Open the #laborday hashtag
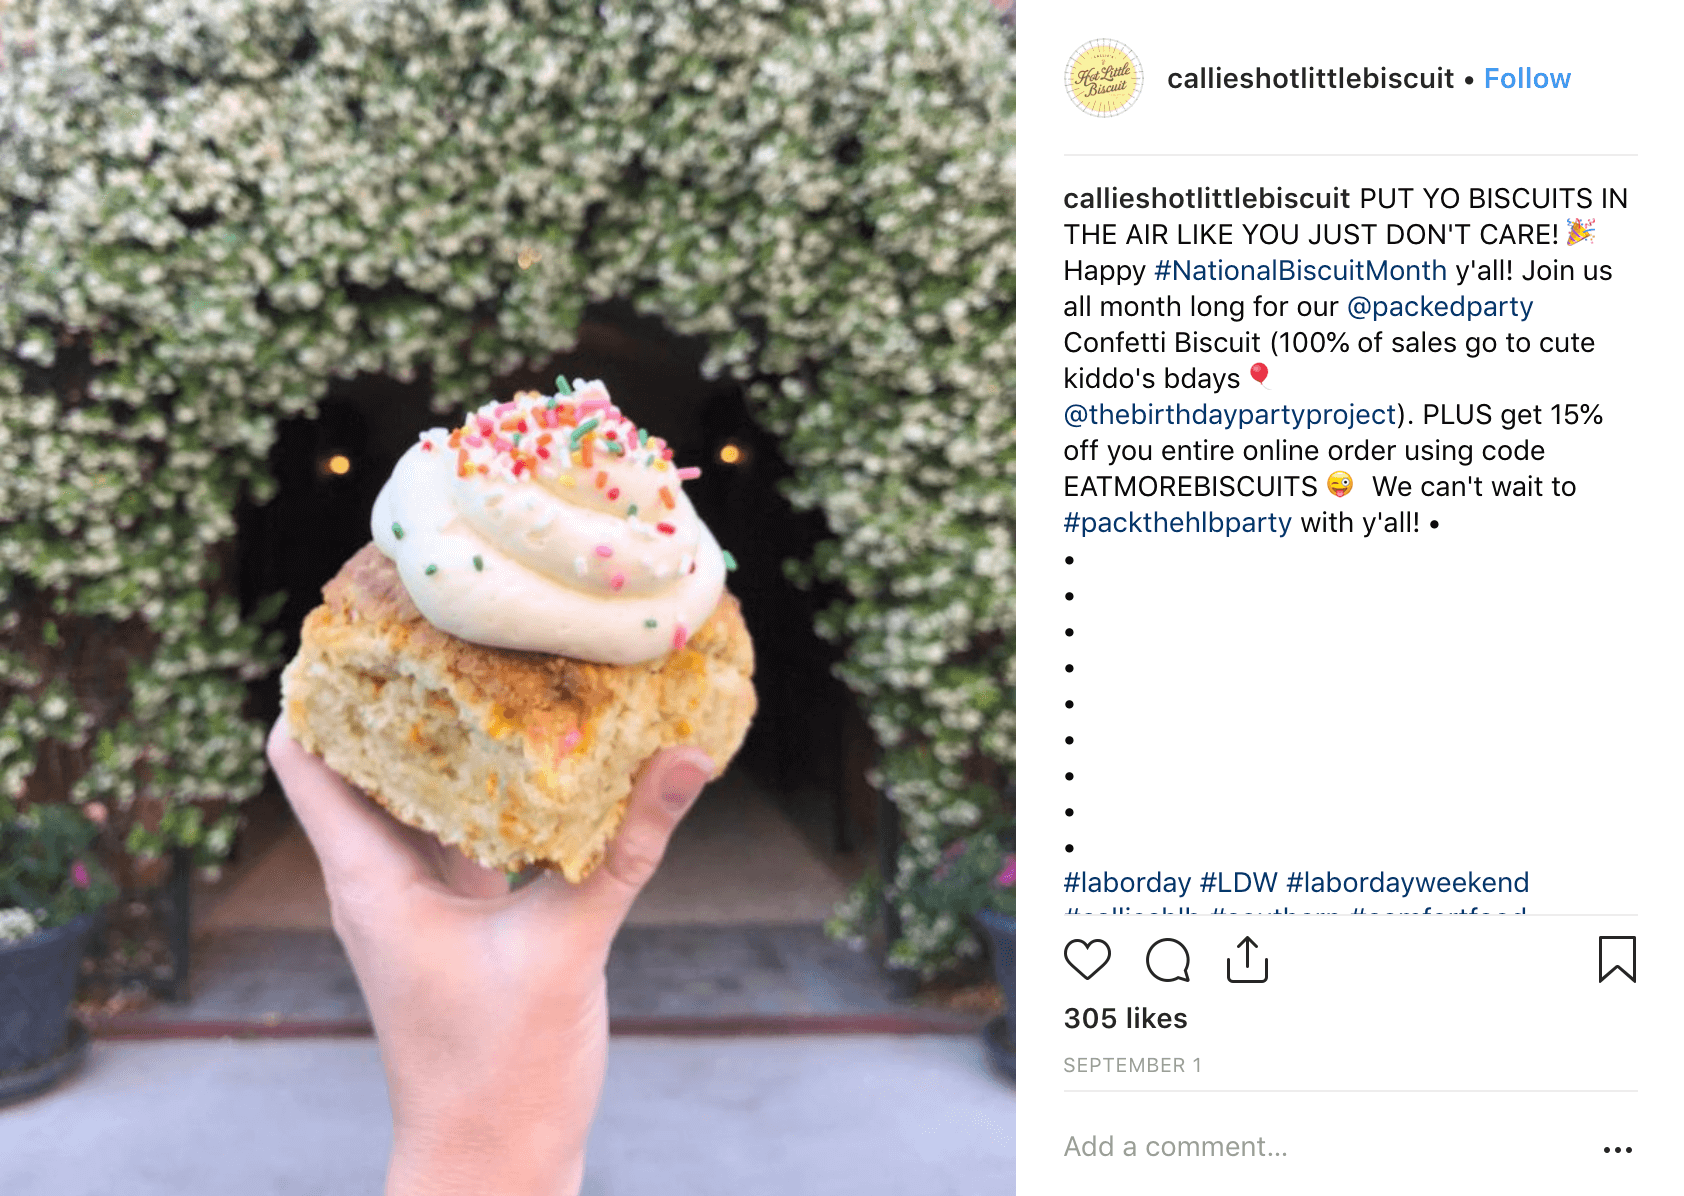 [1127, 883]
